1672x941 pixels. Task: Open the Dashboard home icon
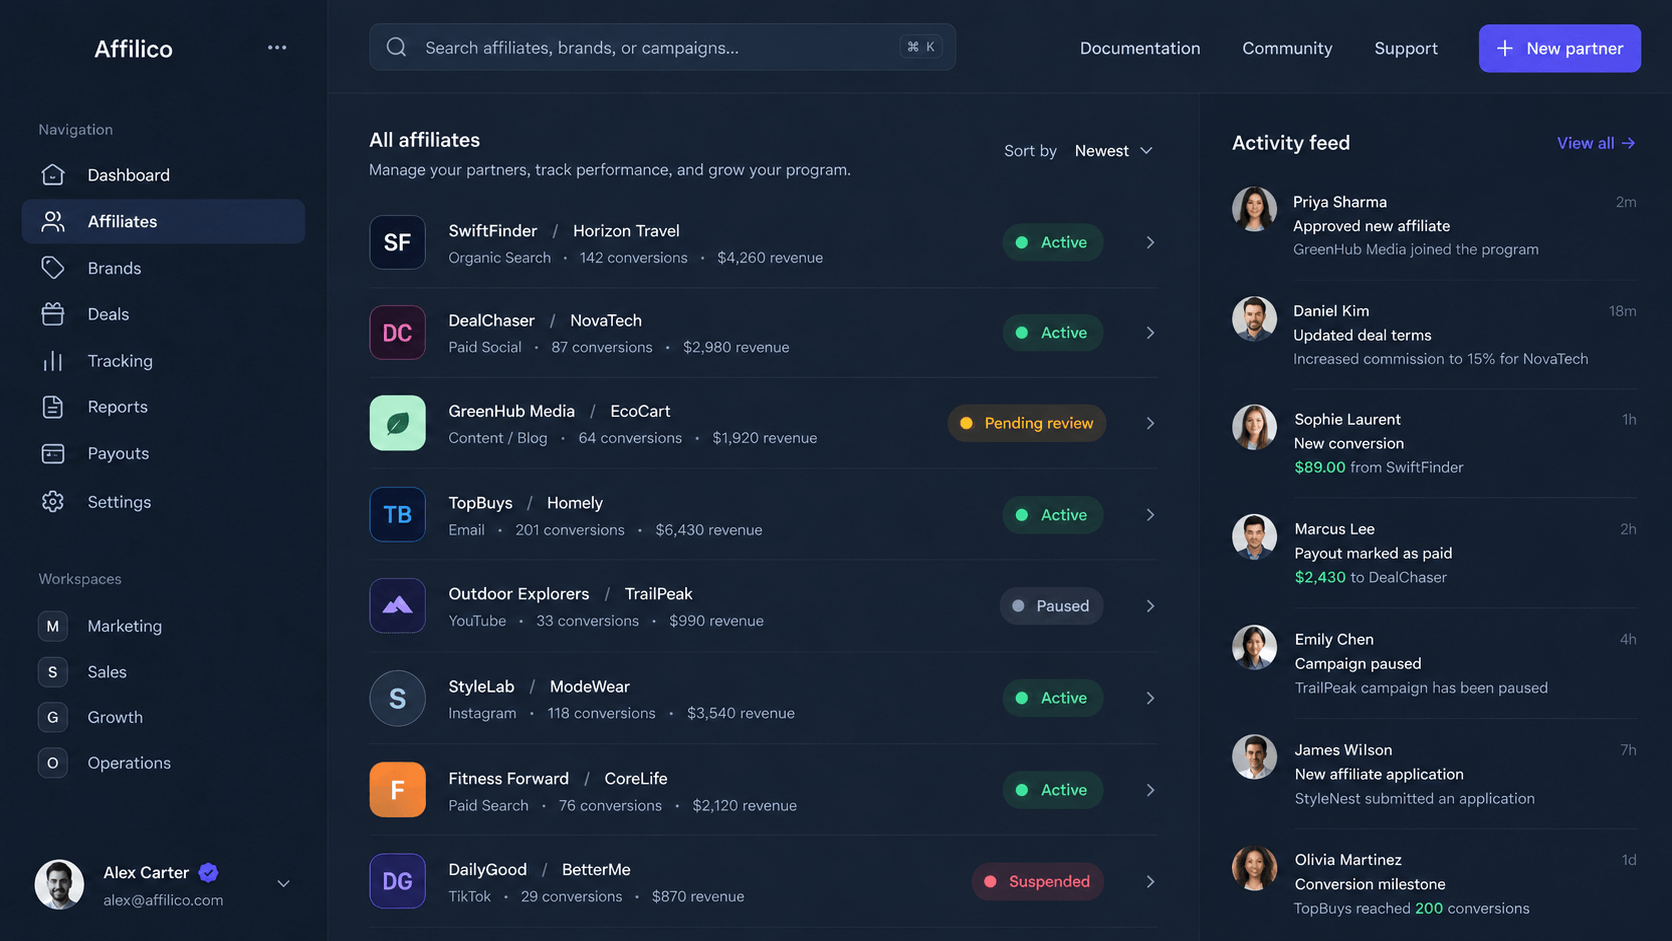click(x=53, y=175)
